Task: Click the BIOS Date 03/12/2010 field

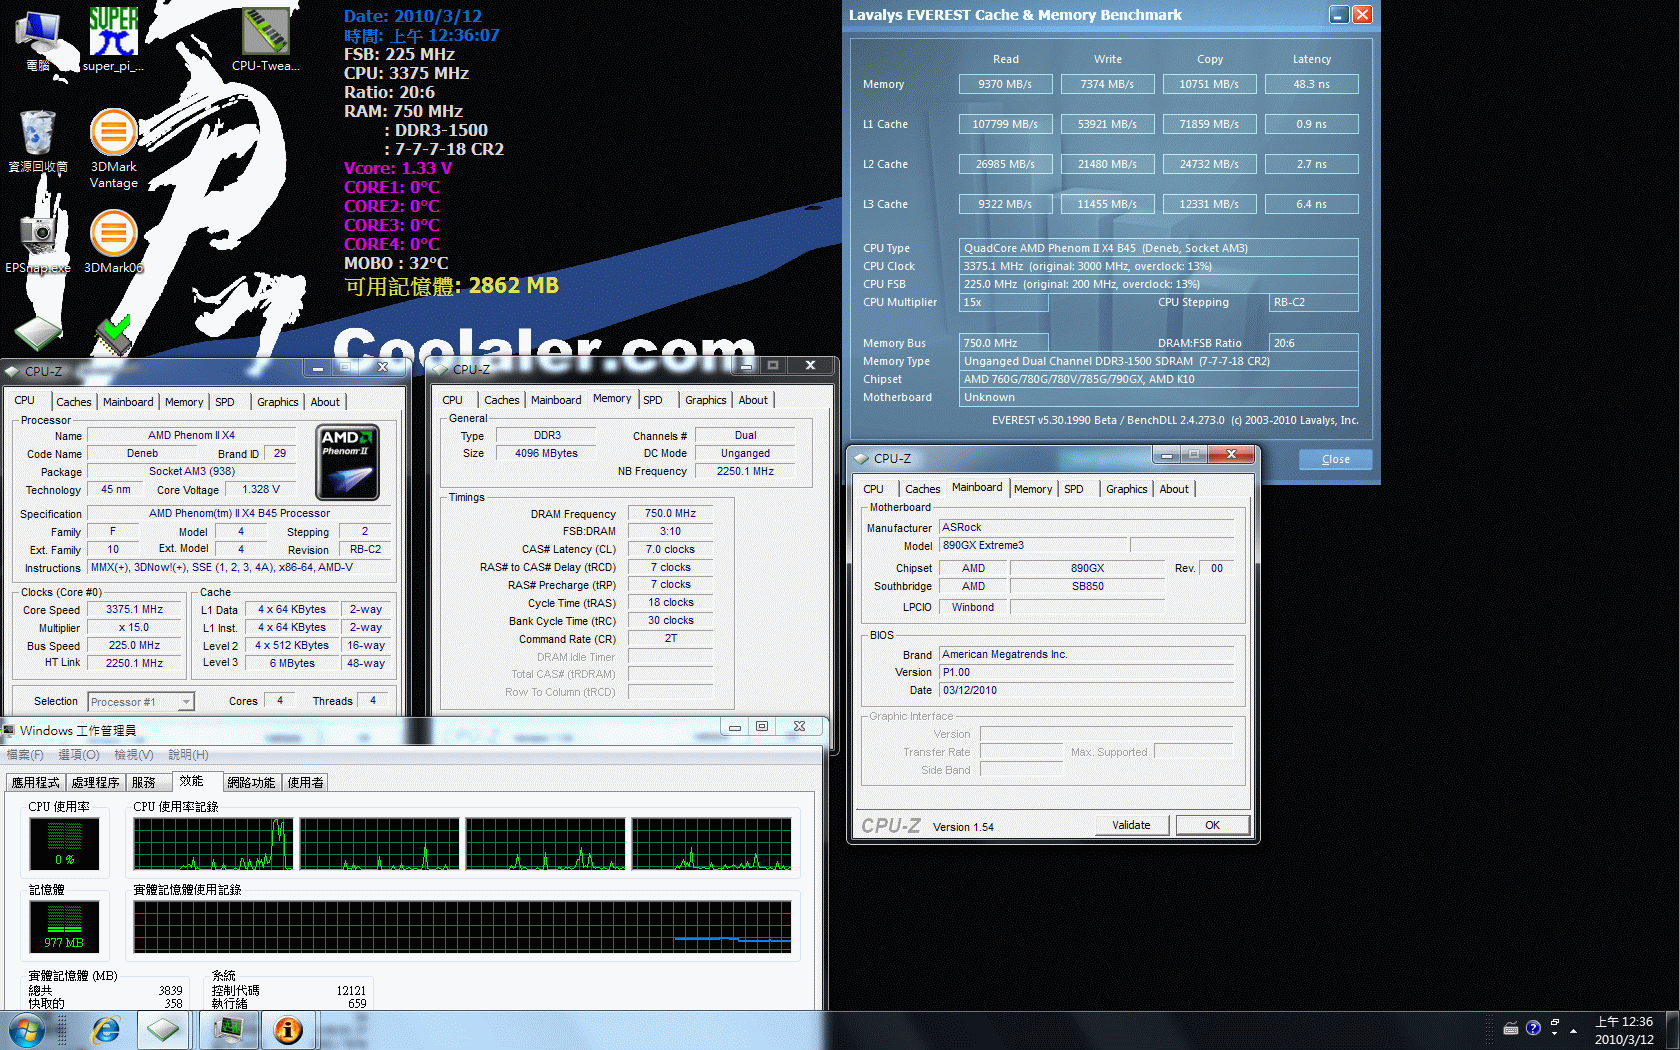Action: (1086, 690)
